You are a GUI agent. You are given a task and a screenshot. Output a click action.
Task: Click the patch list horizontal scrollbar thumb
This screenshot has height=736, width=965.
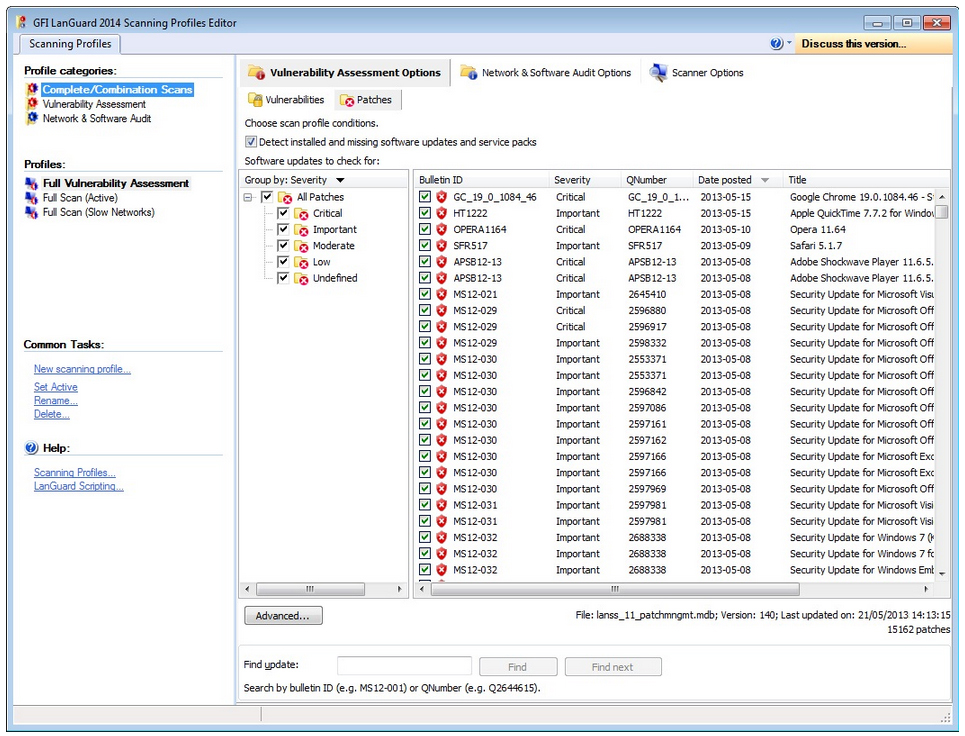pos(615,590)
